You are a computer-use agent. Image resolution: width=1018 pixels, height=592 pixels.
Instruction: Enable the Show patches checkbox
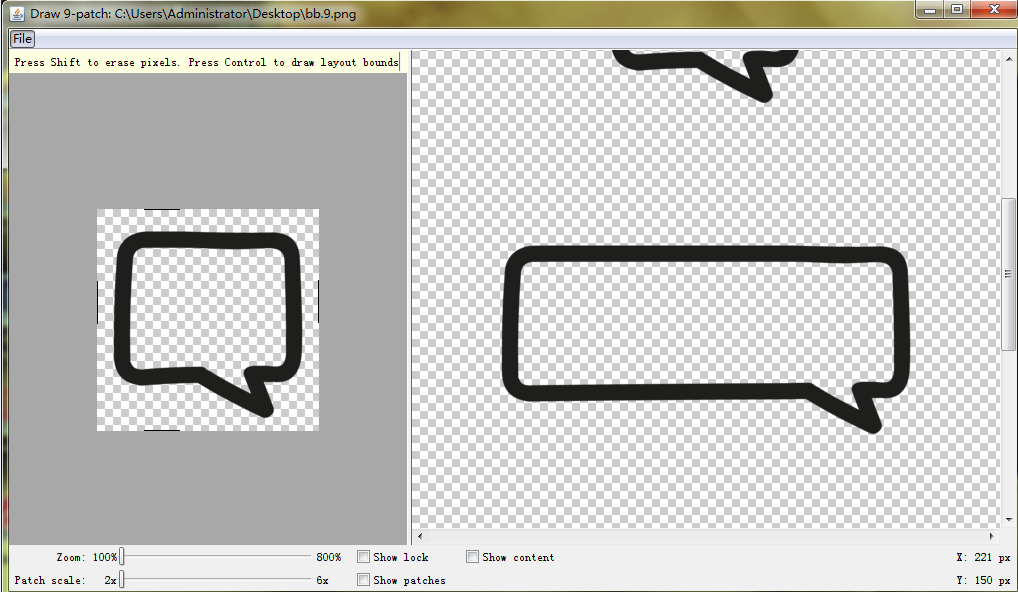click(x=364, y=580)
